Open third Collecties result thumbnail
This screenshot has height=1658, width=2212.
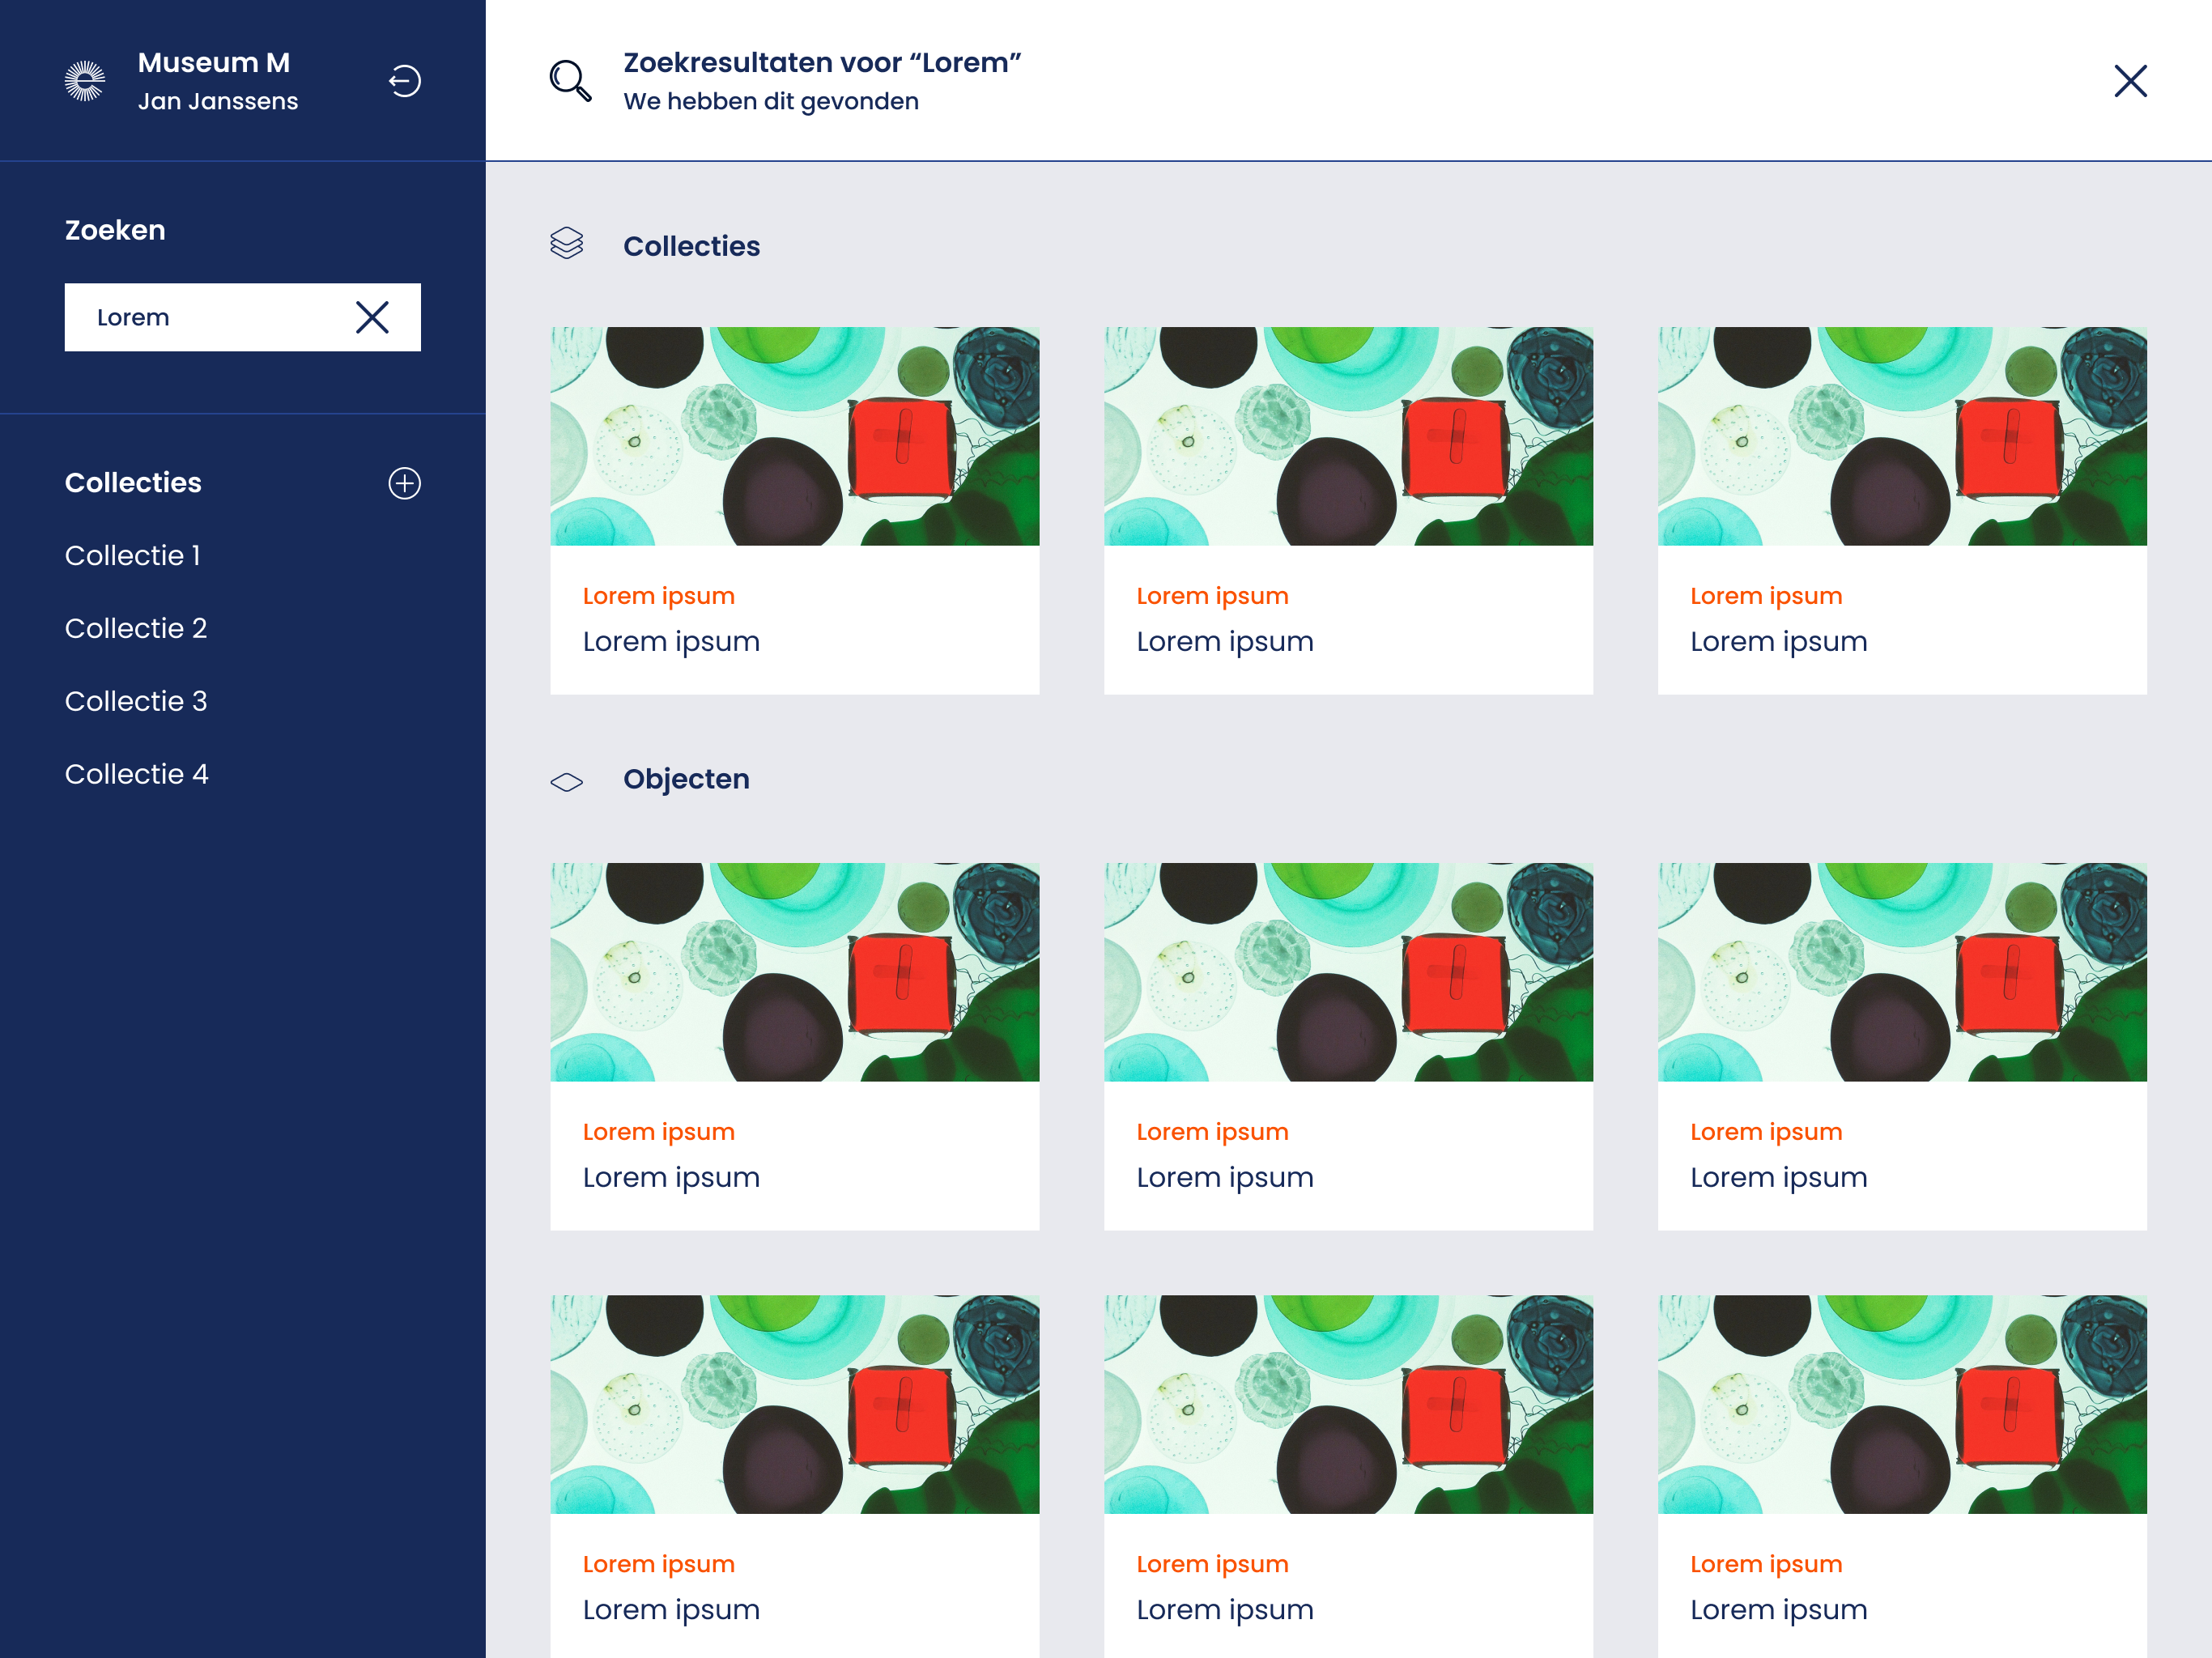tap(1902, 436)
